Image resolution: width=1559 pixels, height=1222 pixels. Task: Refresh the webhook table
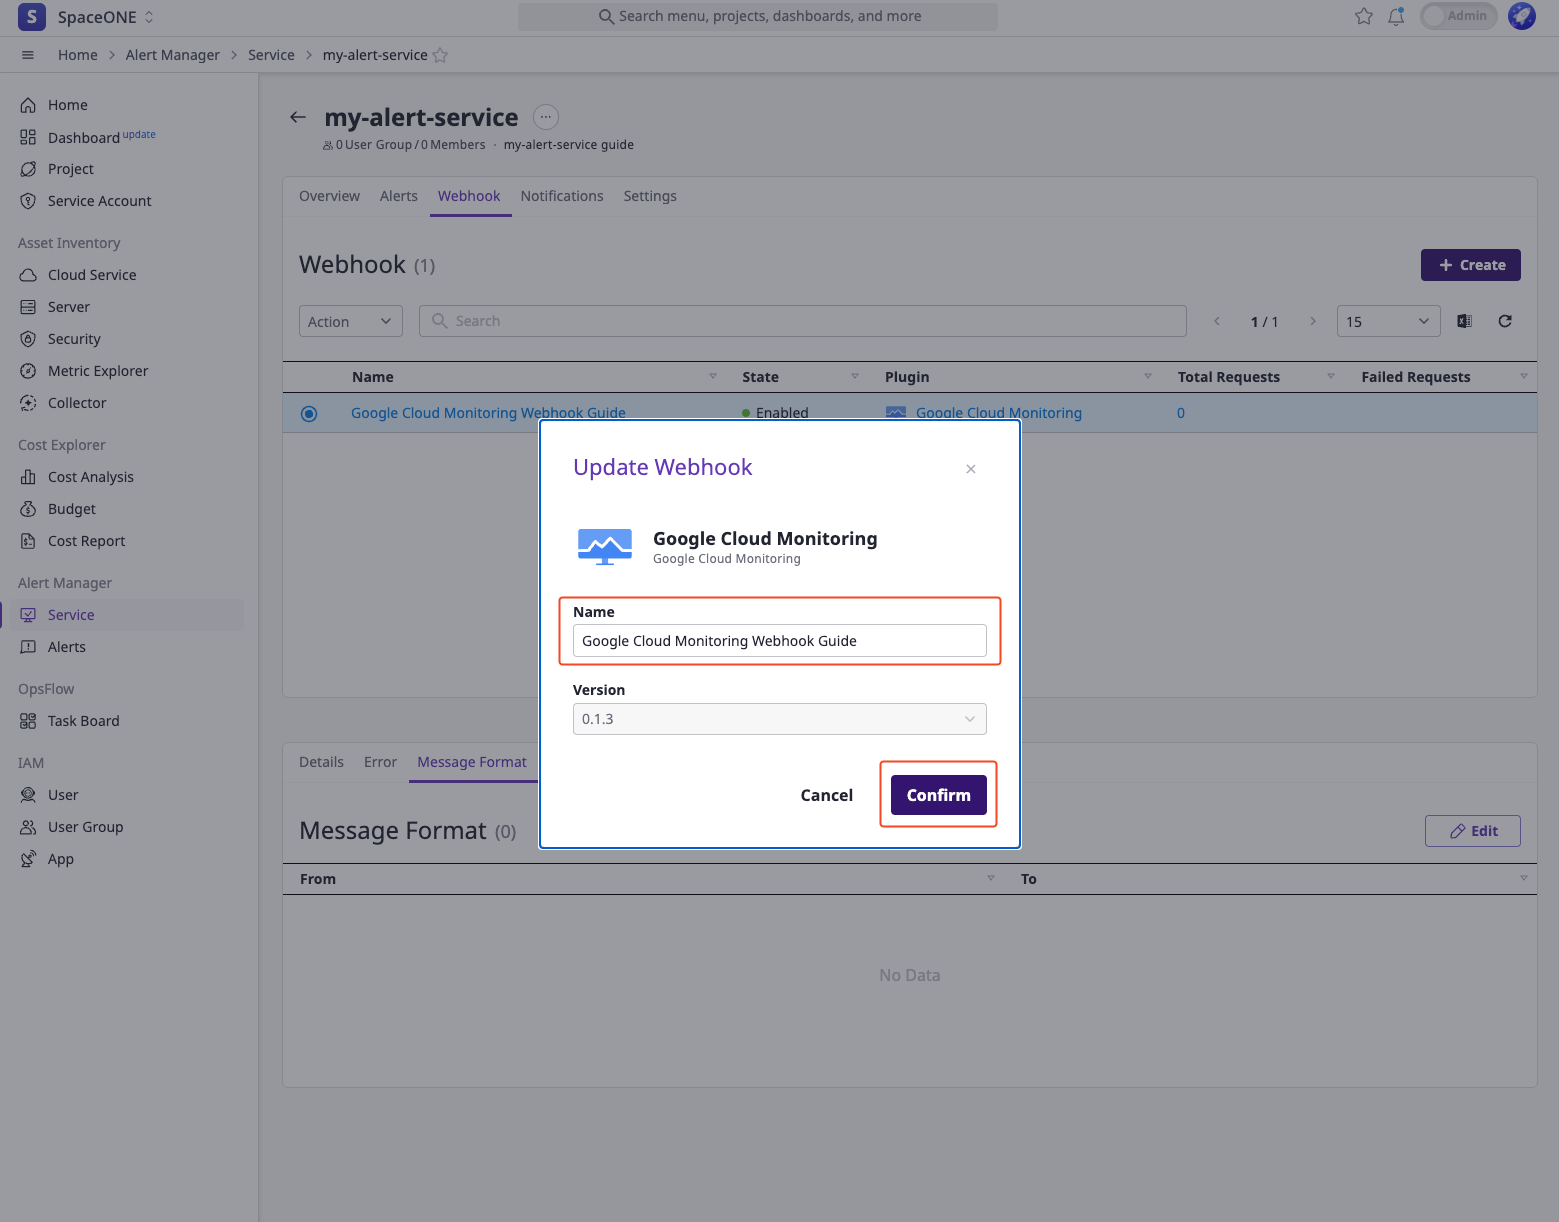(1505, 321)
